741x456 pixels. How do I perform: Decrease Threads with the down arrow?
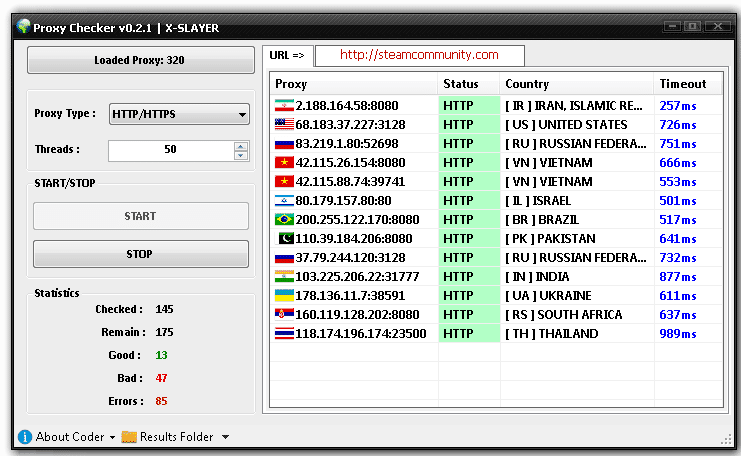pos(240,154)
